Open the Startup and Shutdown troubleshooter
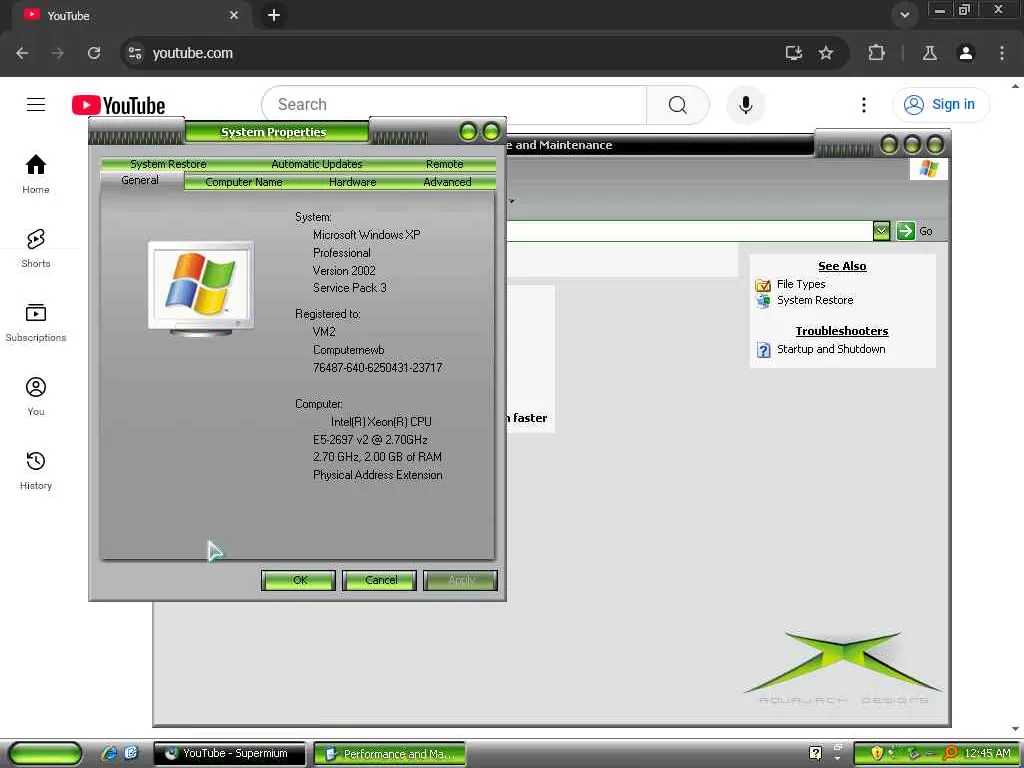 831,349
